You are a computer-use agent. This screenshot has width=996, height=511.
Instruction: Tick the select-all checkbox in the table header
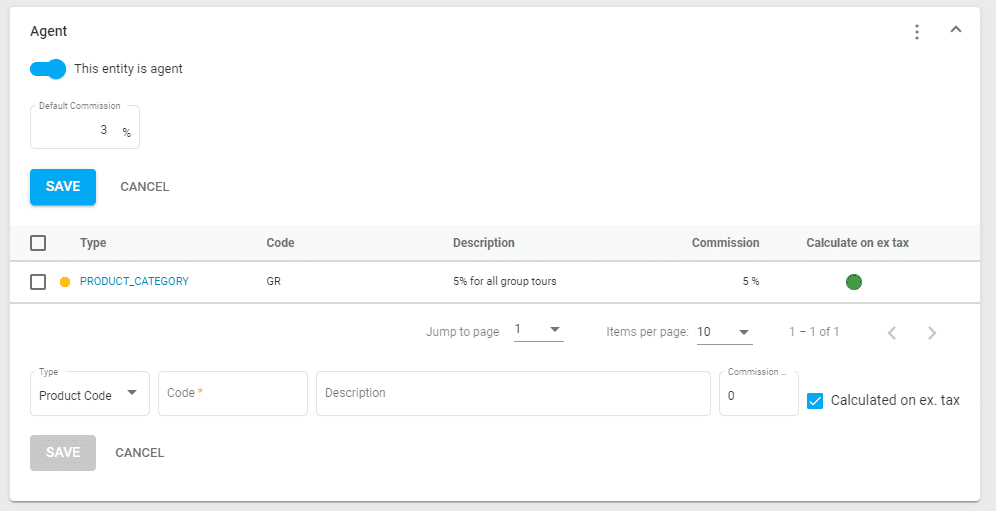38,243
